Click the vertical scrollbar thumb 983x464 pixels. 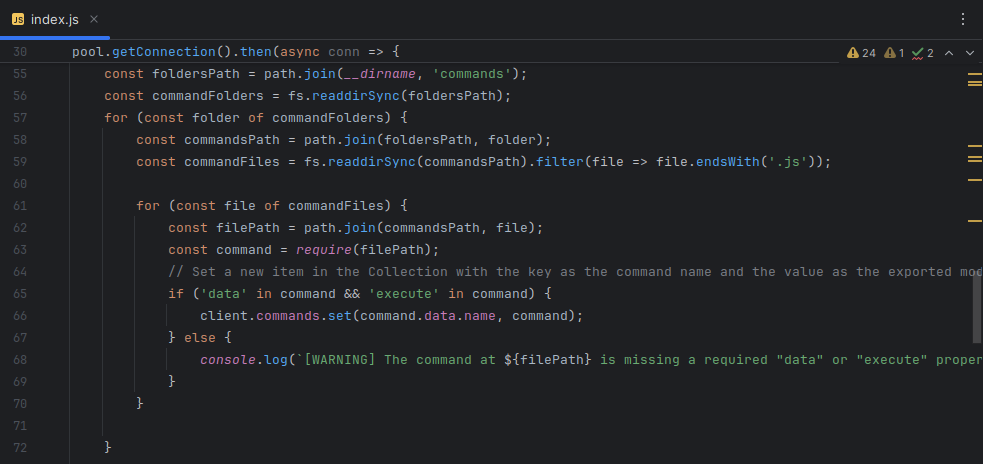tap(976, 307)
